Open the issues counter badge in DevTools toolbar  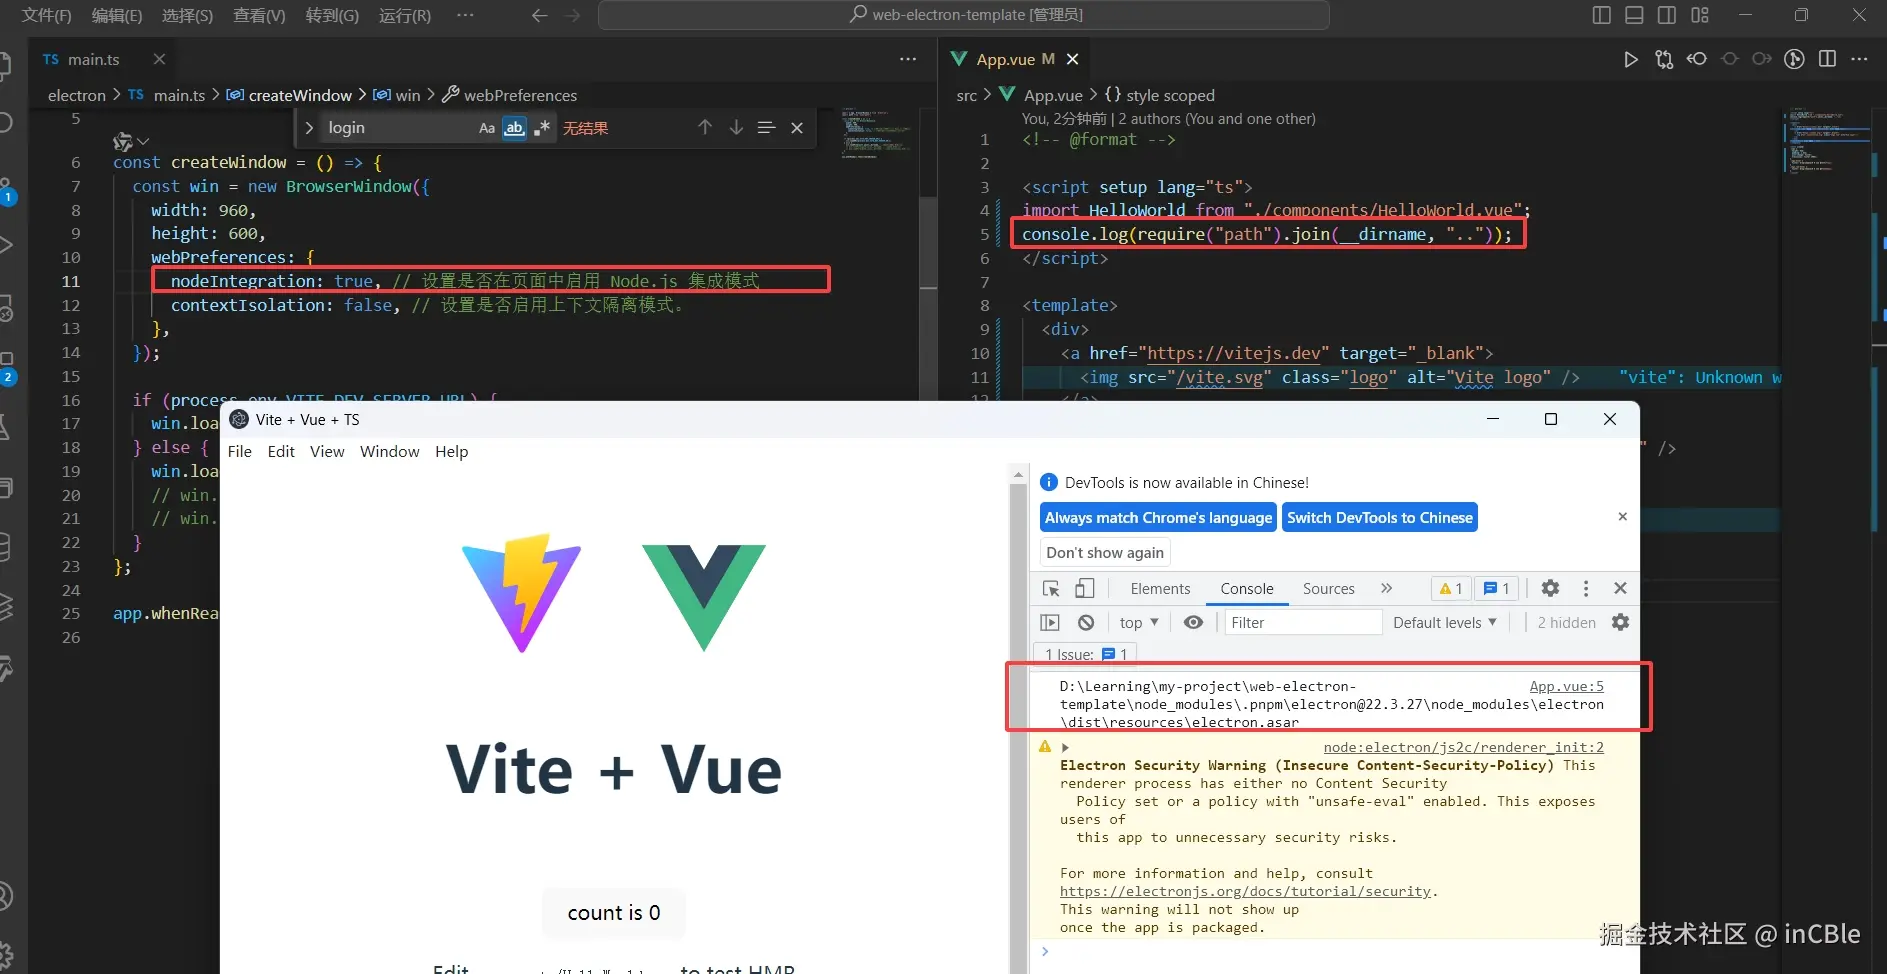(x=1497, y=589)
